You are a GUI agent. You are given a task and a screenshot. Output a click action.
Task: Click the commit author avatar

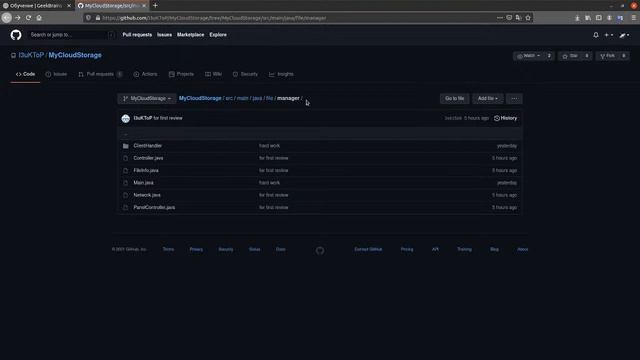[126, 118]
